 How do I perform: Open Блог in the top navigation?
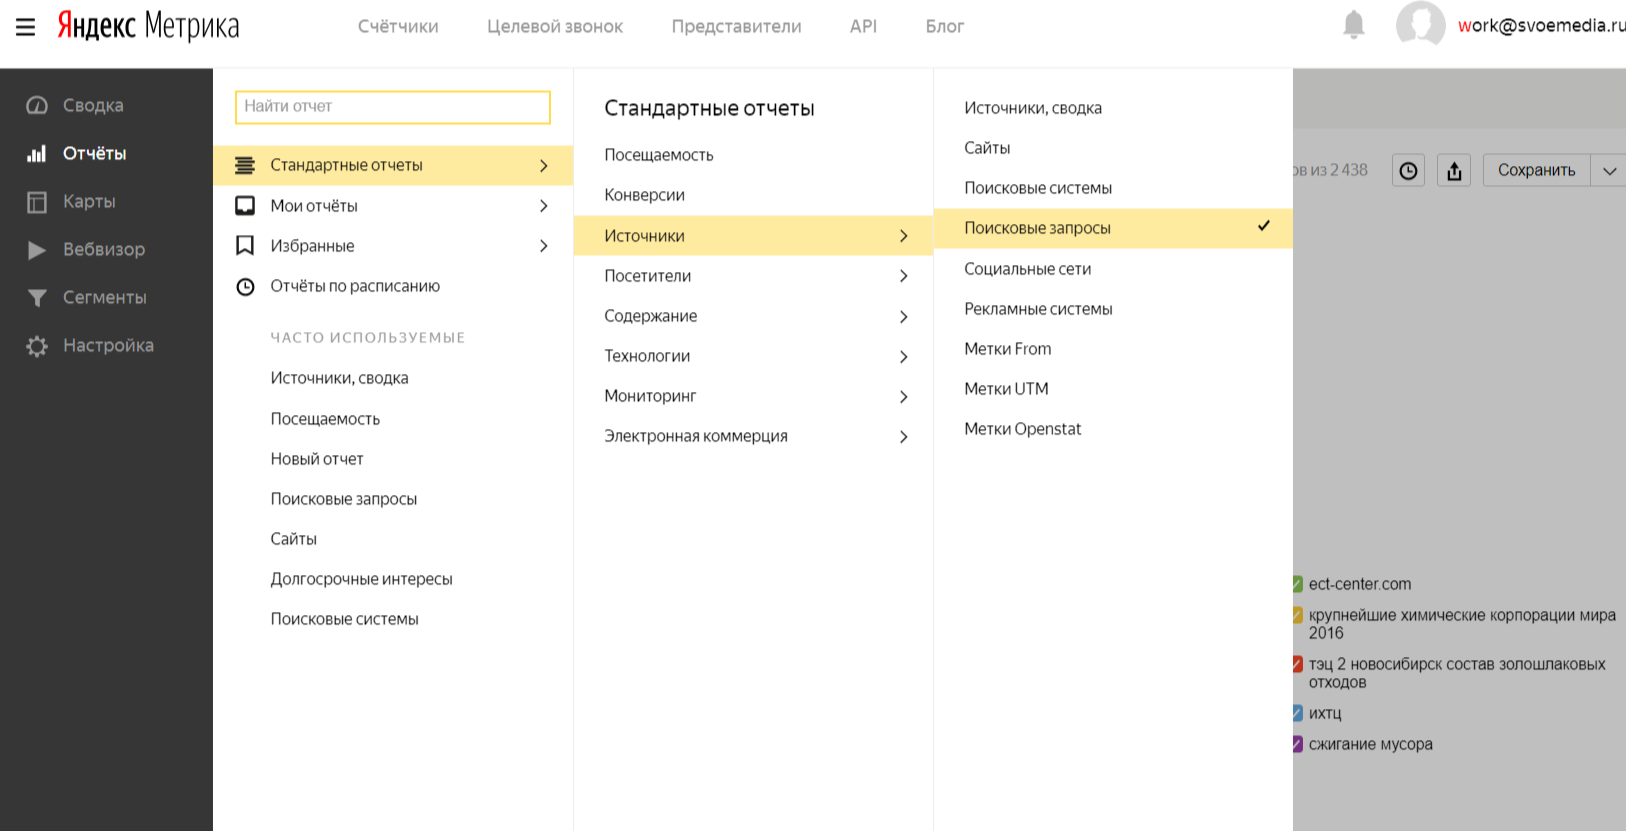[945, 27]
